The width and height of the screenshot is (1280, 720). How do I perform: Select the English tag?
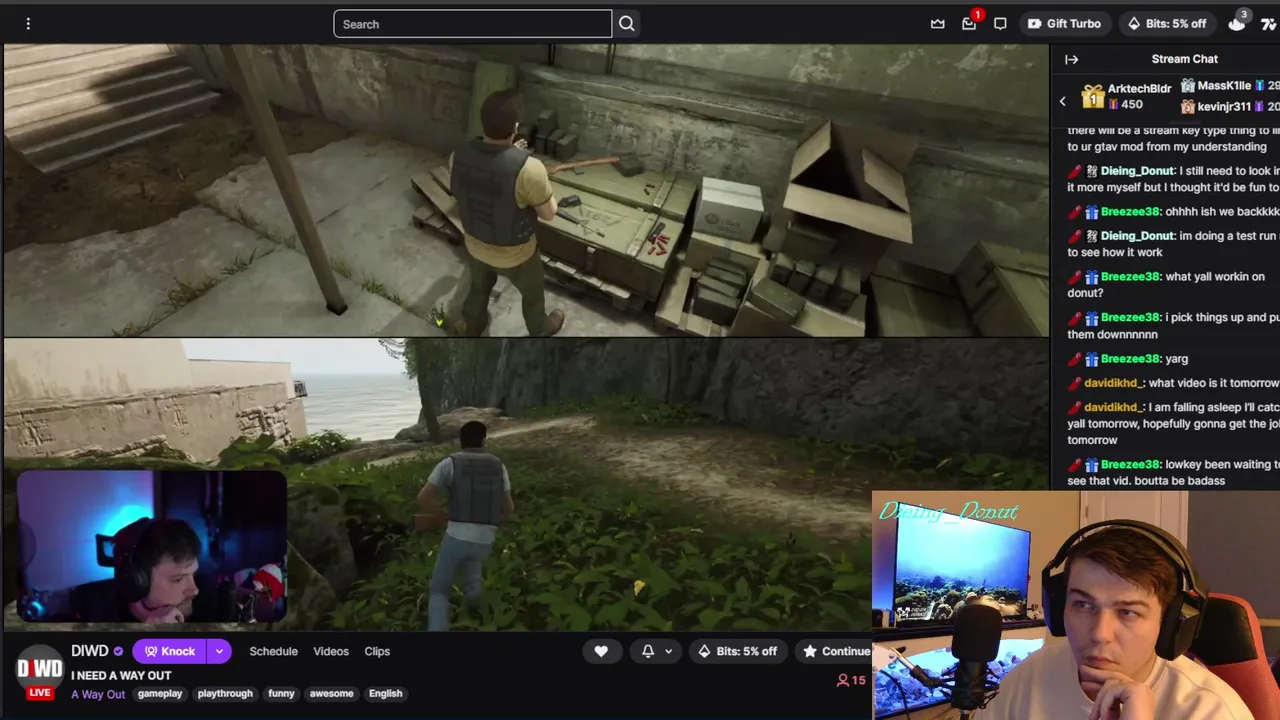385,693
